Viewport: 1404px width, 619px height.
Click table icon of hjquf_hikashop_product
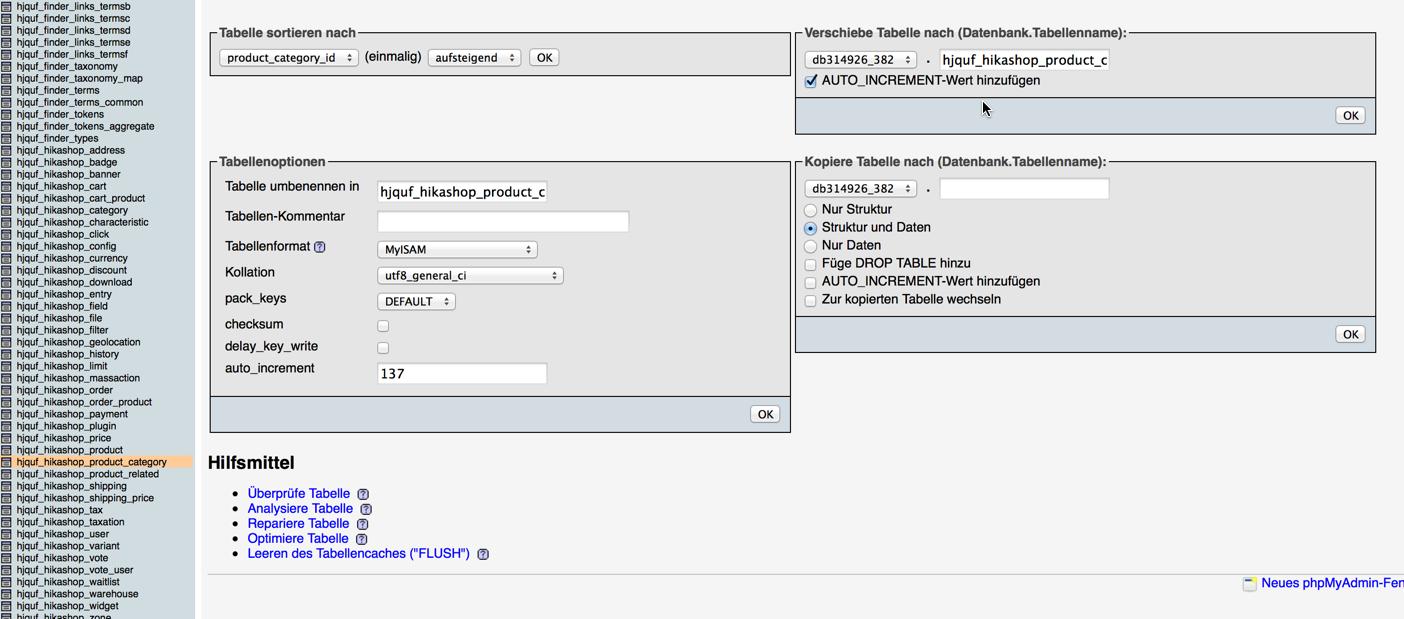(7, 450)
